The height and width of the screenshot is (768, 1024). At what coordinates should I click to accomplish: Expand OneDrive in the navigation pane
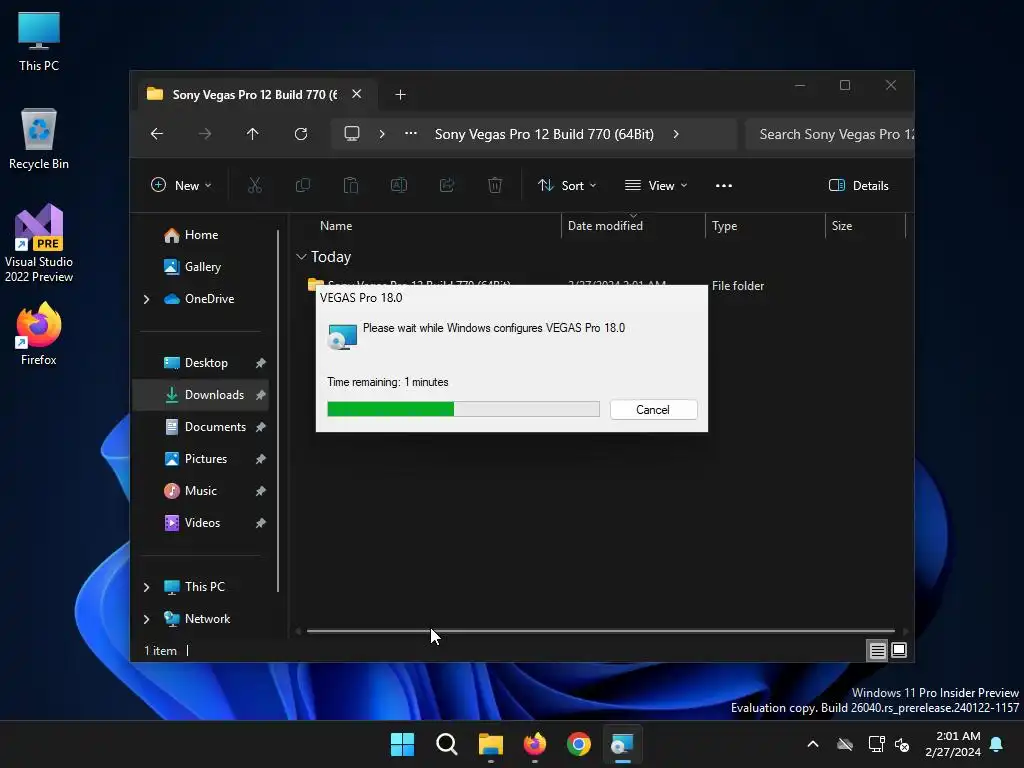tap(146, 299)
